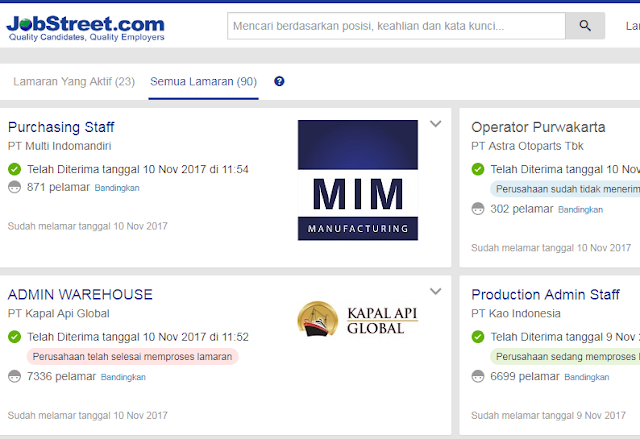Click PT Astra Otoparts Tbk company name
This screenshot has height=439, width=640.
coord(527,146)
